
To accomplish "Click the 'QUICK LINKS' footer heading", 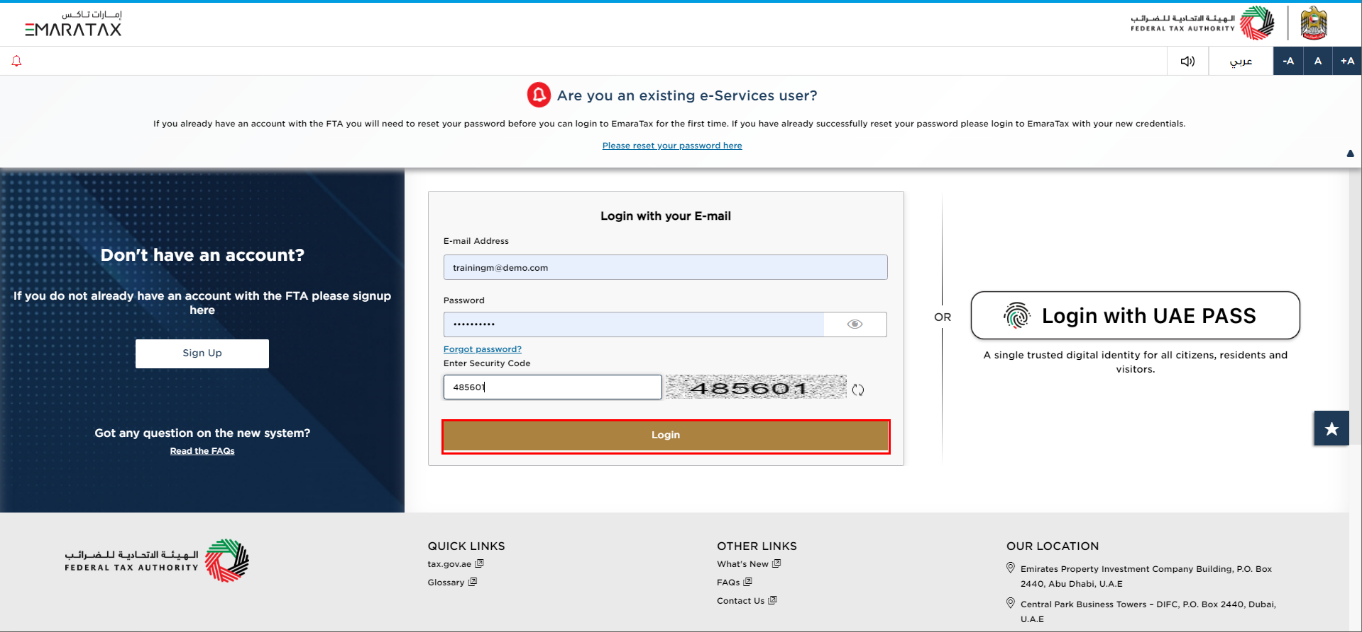I will click(x=466, y=546).
